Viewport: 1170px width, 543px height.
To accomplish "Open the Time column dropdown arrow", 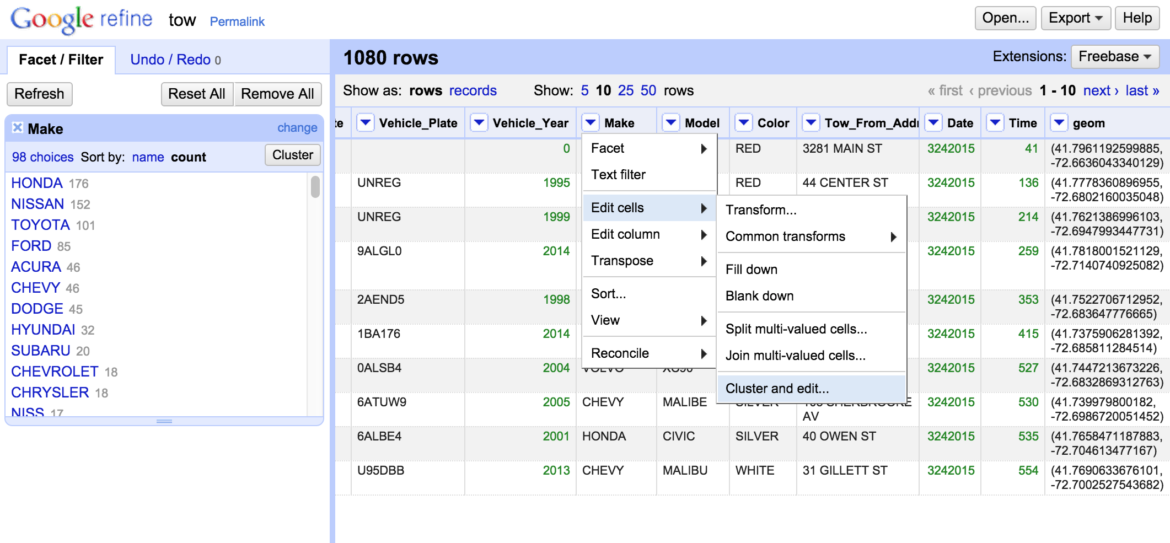I will click(x=995, y=123).
